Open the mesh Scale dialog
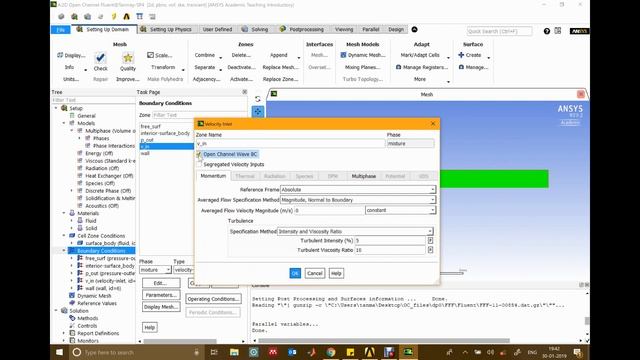Viewport: 640px width, 360px height. 160,55
